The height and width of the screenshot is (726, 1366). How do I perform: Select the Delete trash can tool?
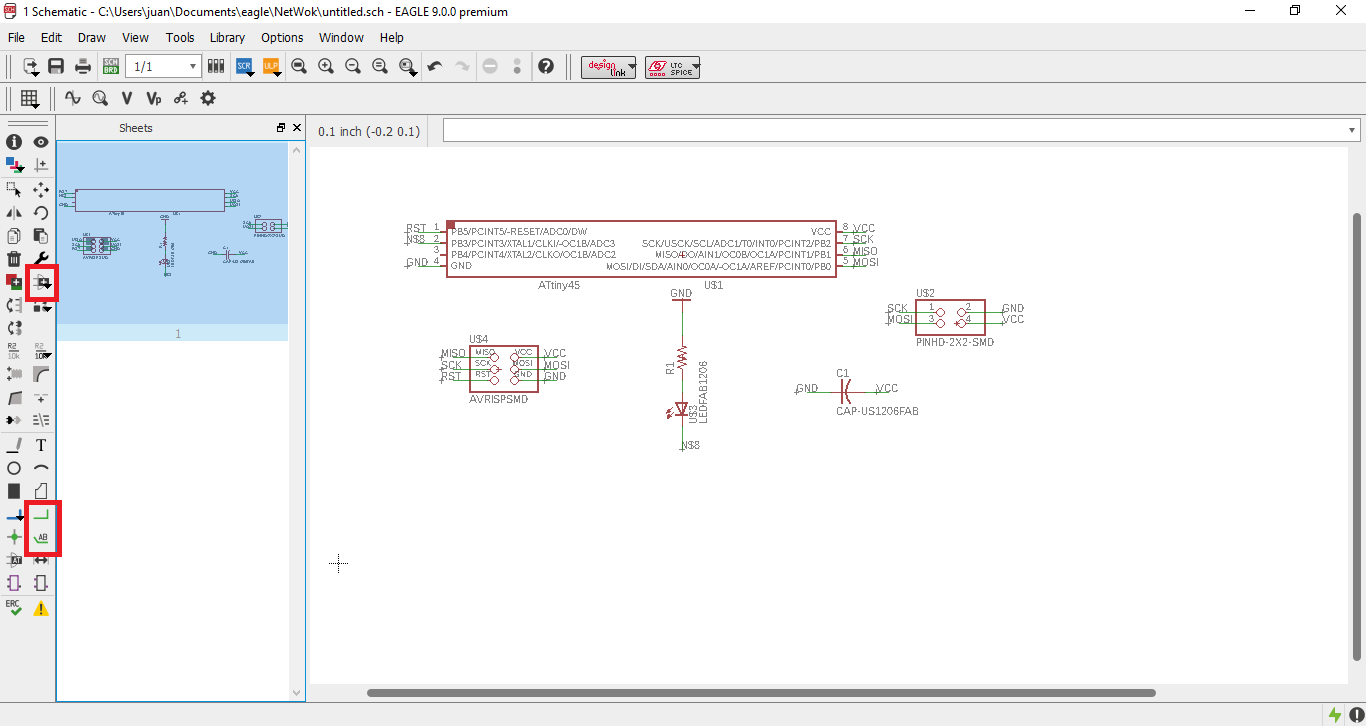coord(14,260)
